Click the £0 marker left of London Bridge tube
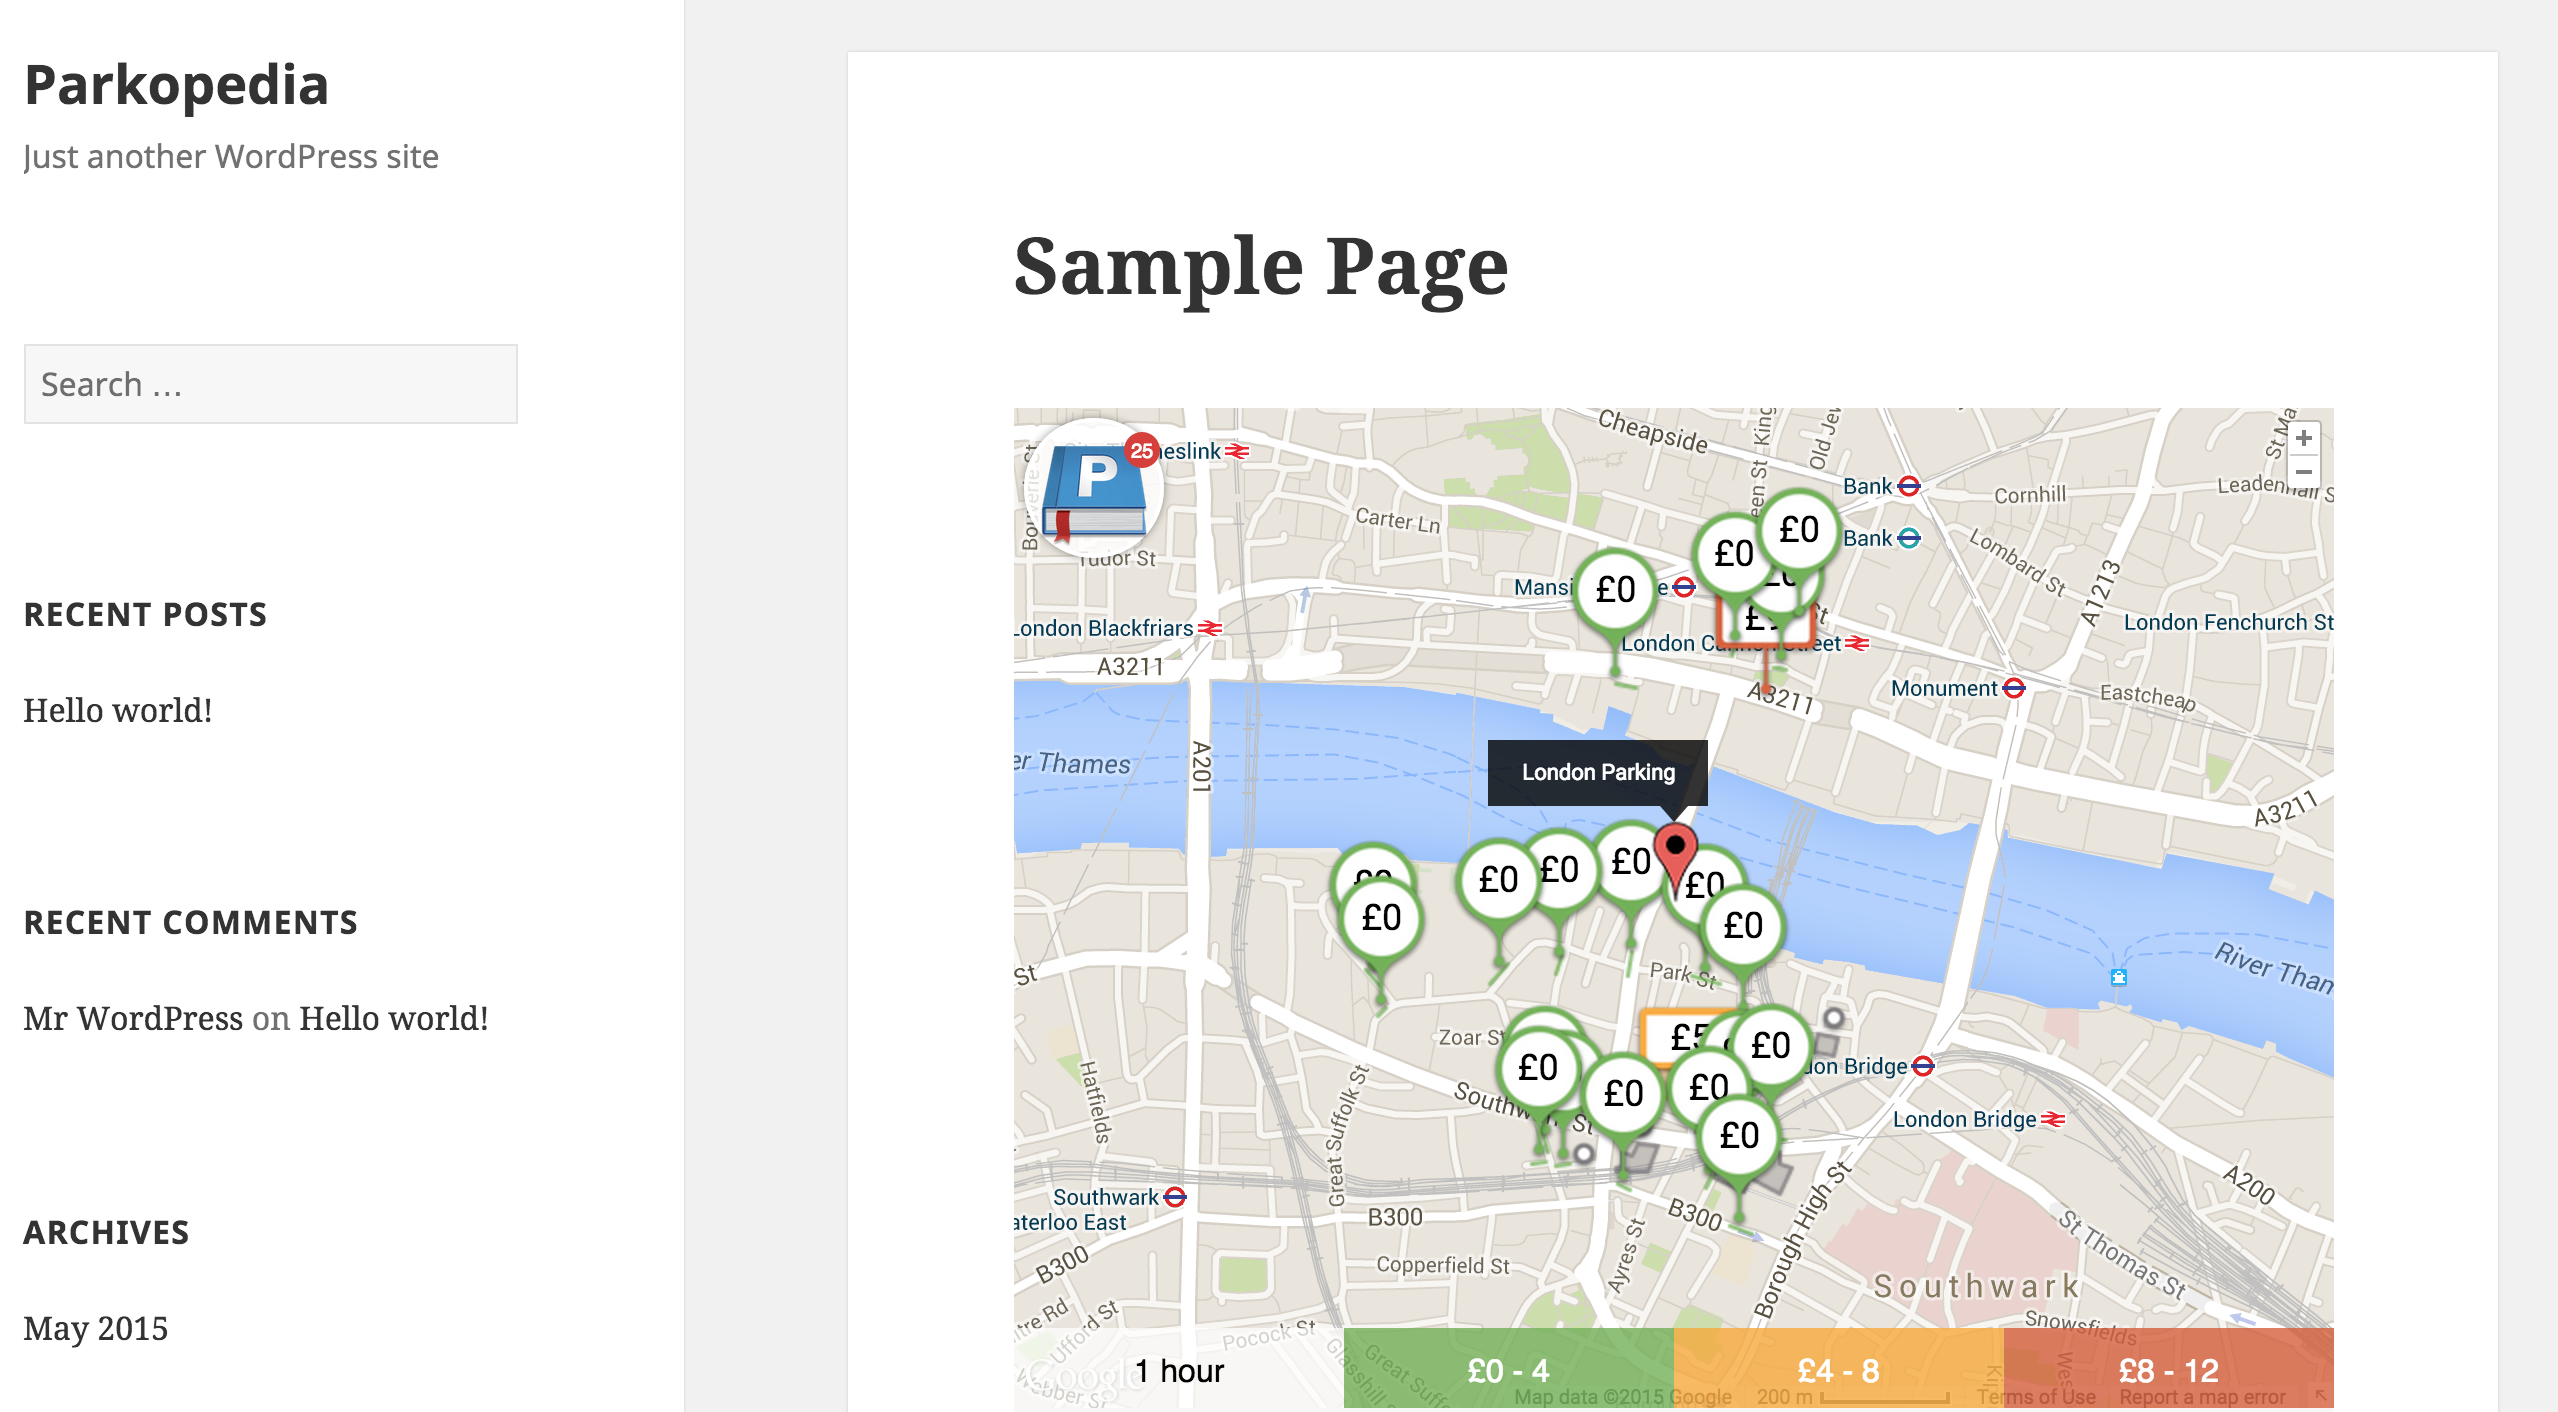Screen dimensions: 2558x1412 [x=1771, y=1045]
